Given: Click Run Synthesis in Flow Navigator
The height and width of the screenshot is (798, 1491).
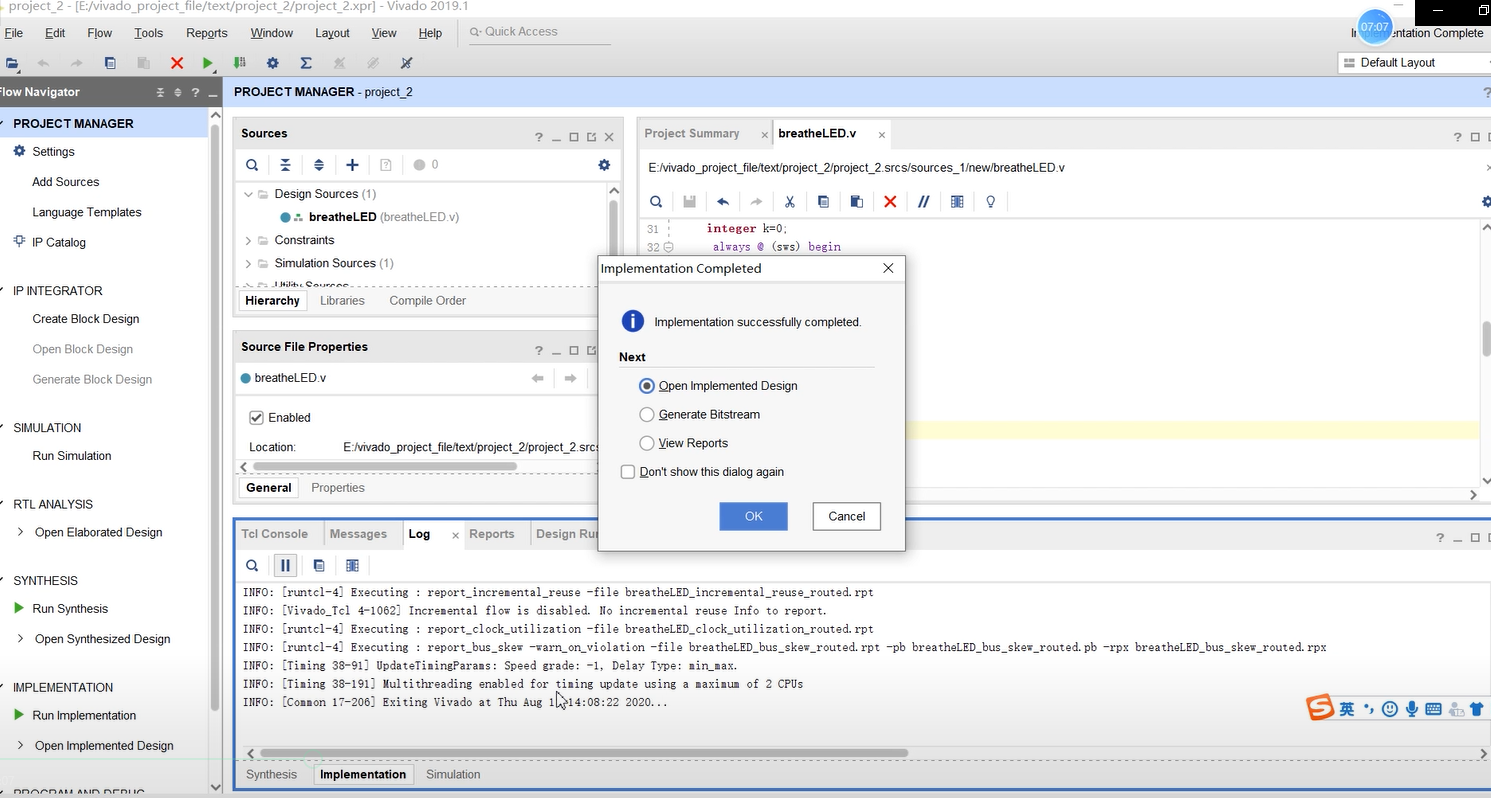Looking at the screenshot, I should coord(70,609).
